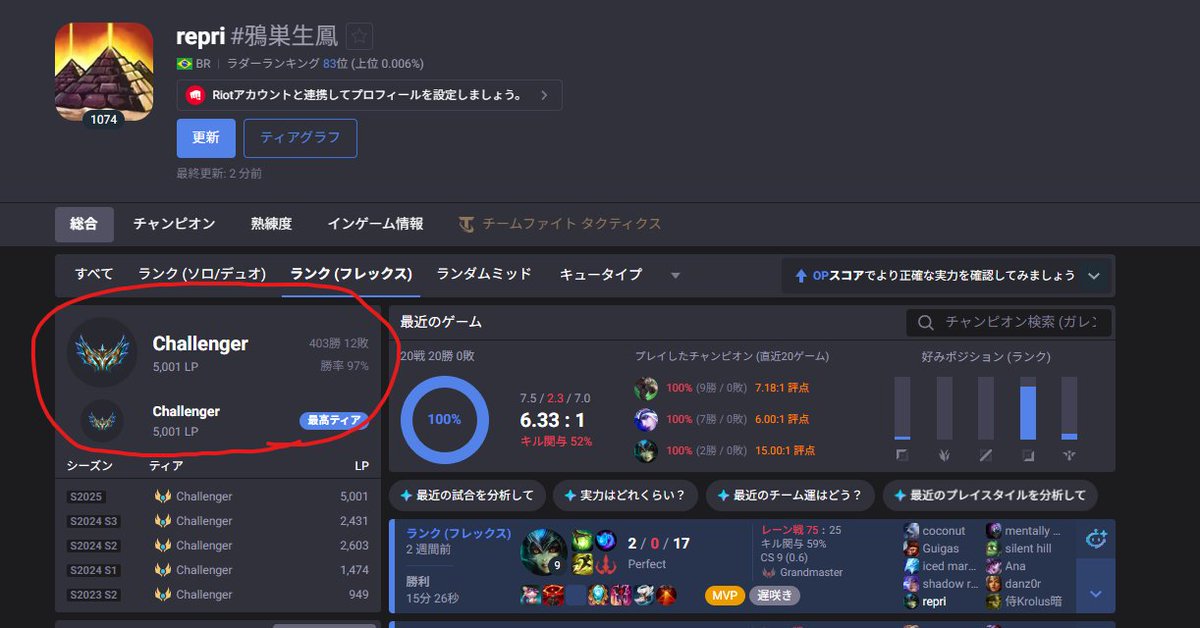Click 実力はどれくらい？ AI prompt
The image size is (1200, 628).
pyautogui.click(x=626, y=495)
